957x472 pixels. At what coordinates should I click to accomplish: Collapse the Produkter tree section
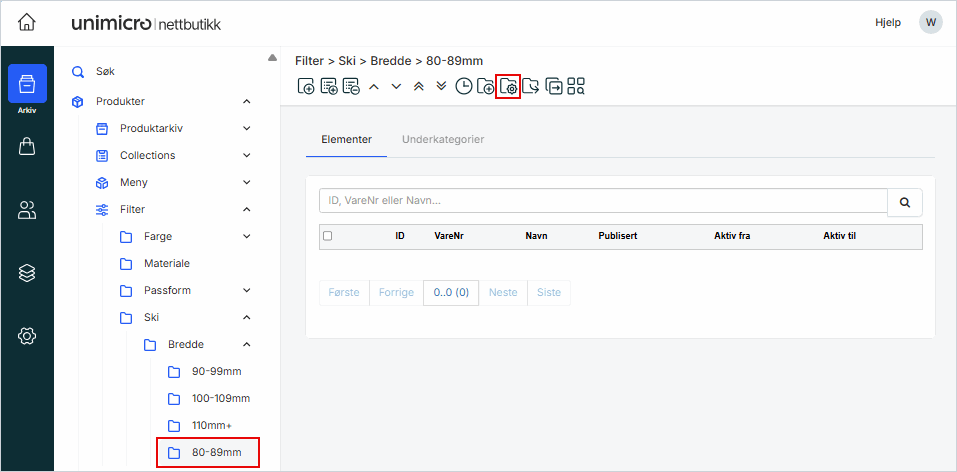coord(246,101)
